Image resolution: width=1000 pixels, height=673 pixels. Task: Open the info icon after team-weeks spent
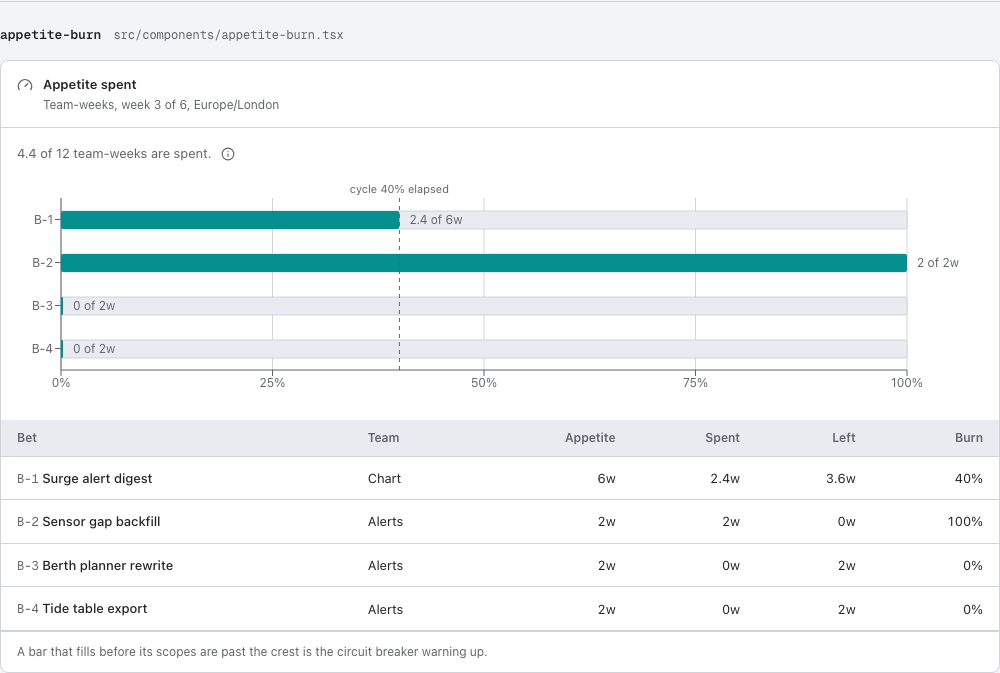pyautogui.click(x=228, y=154)
